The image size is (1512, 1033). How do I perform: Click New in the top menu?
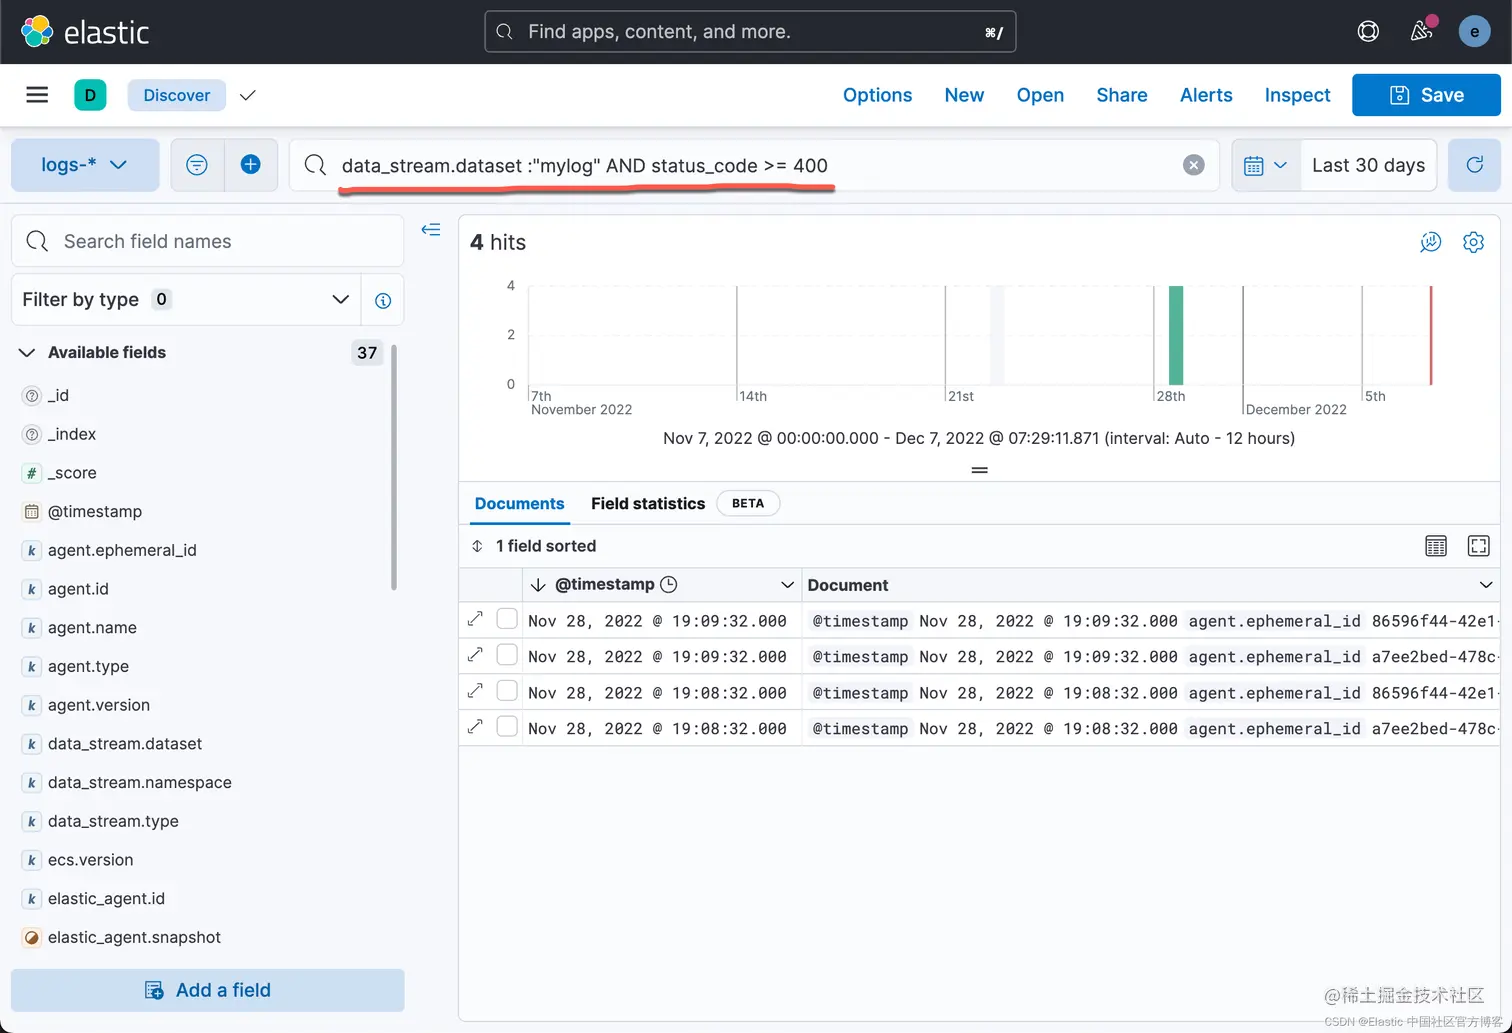click(964, 95)
